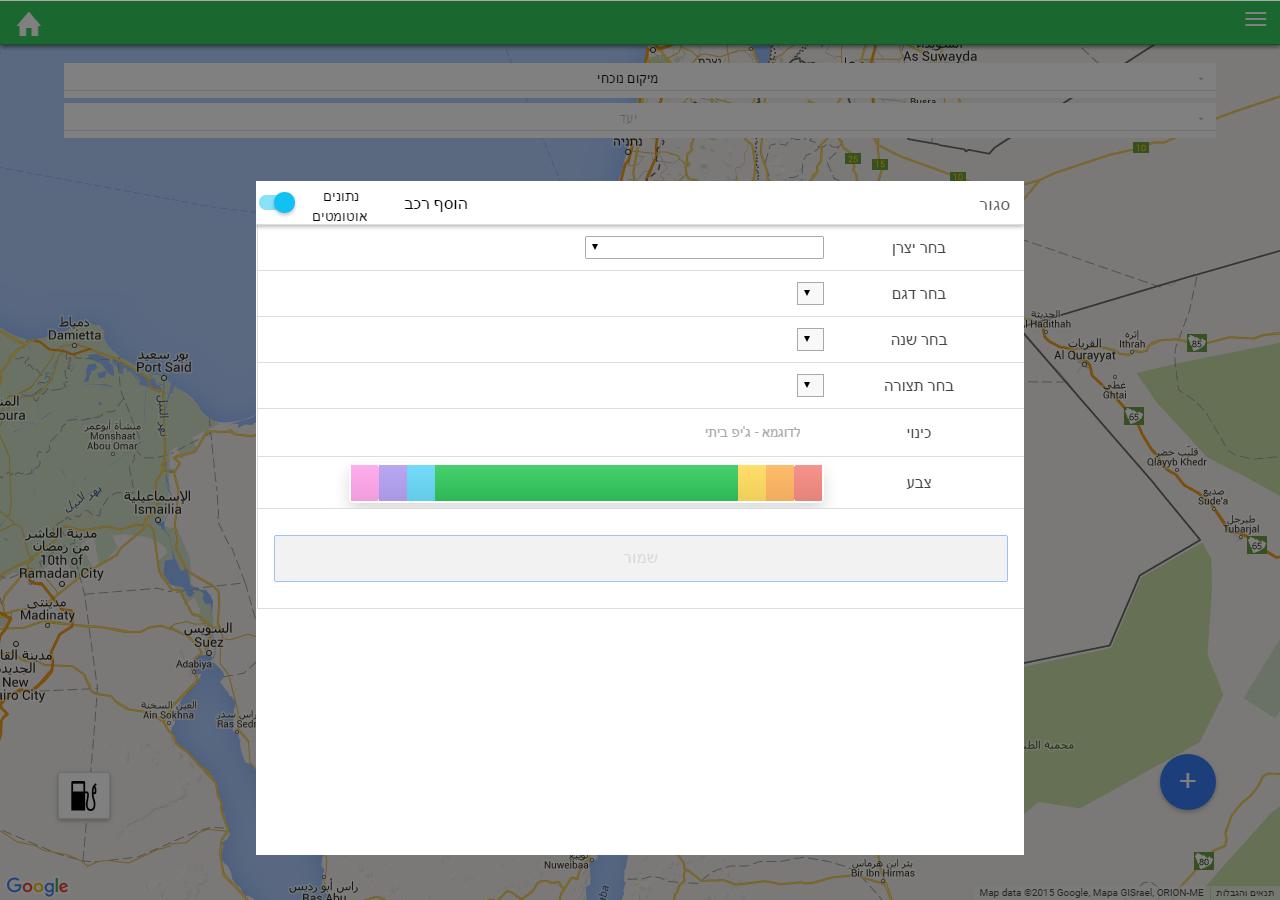Pick the orange color swatch
The width and height of the screenshot is (1280, 900).
click(x=780, y=483)
